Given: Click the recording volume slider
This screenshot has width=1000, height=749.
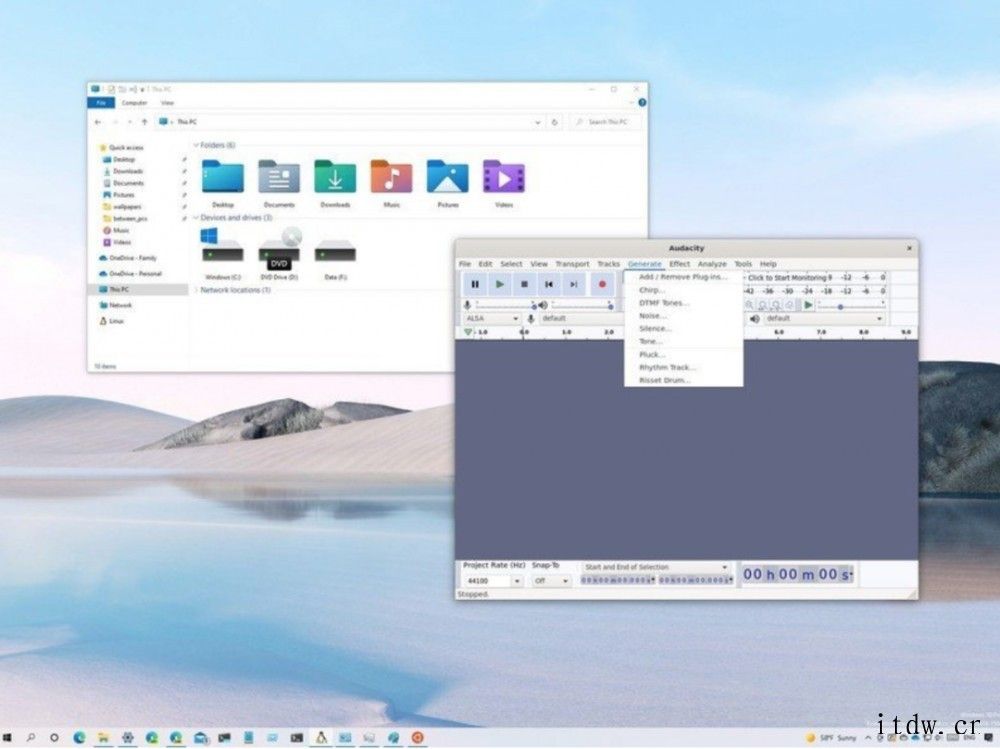Looking at the screenshot, I should (x=505, y=306).
